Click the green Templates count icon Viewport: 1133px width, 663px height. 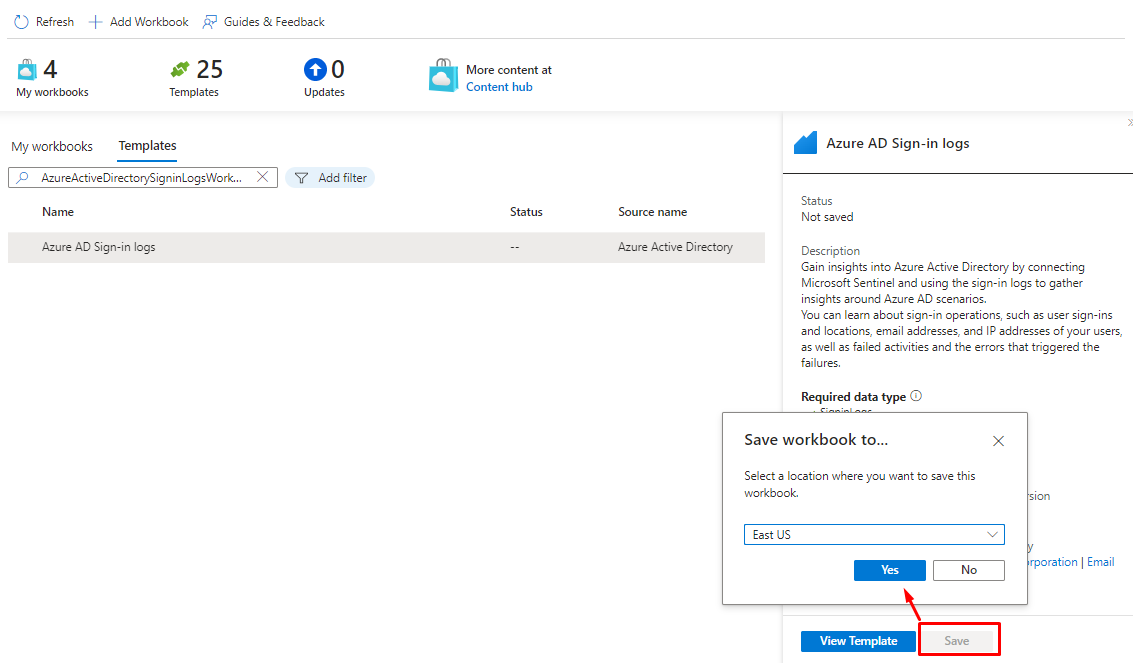180,70
